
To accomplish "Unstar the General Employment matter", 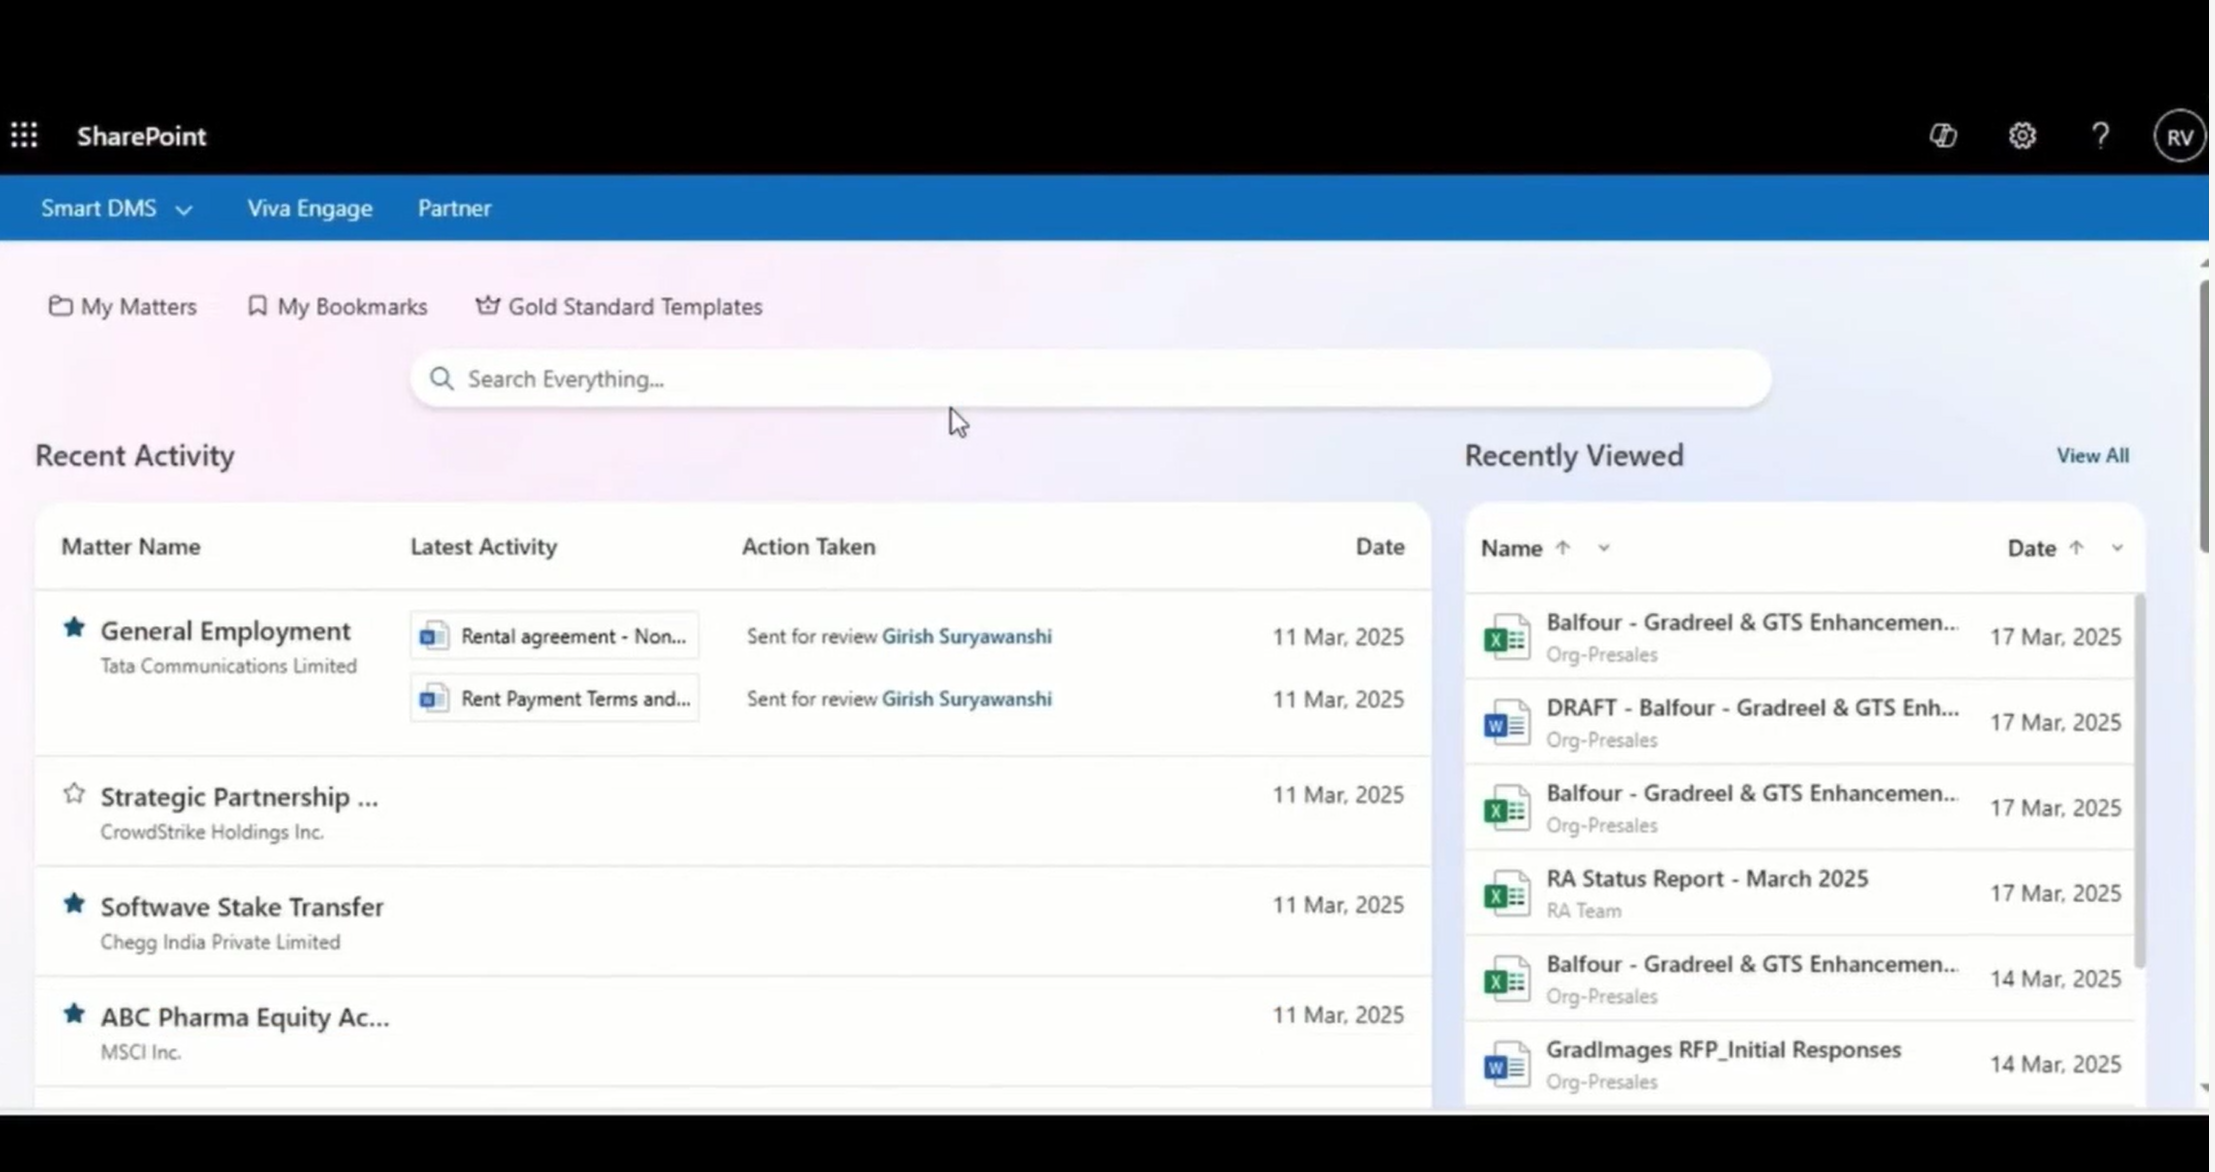I will click(x=74, y=628).
